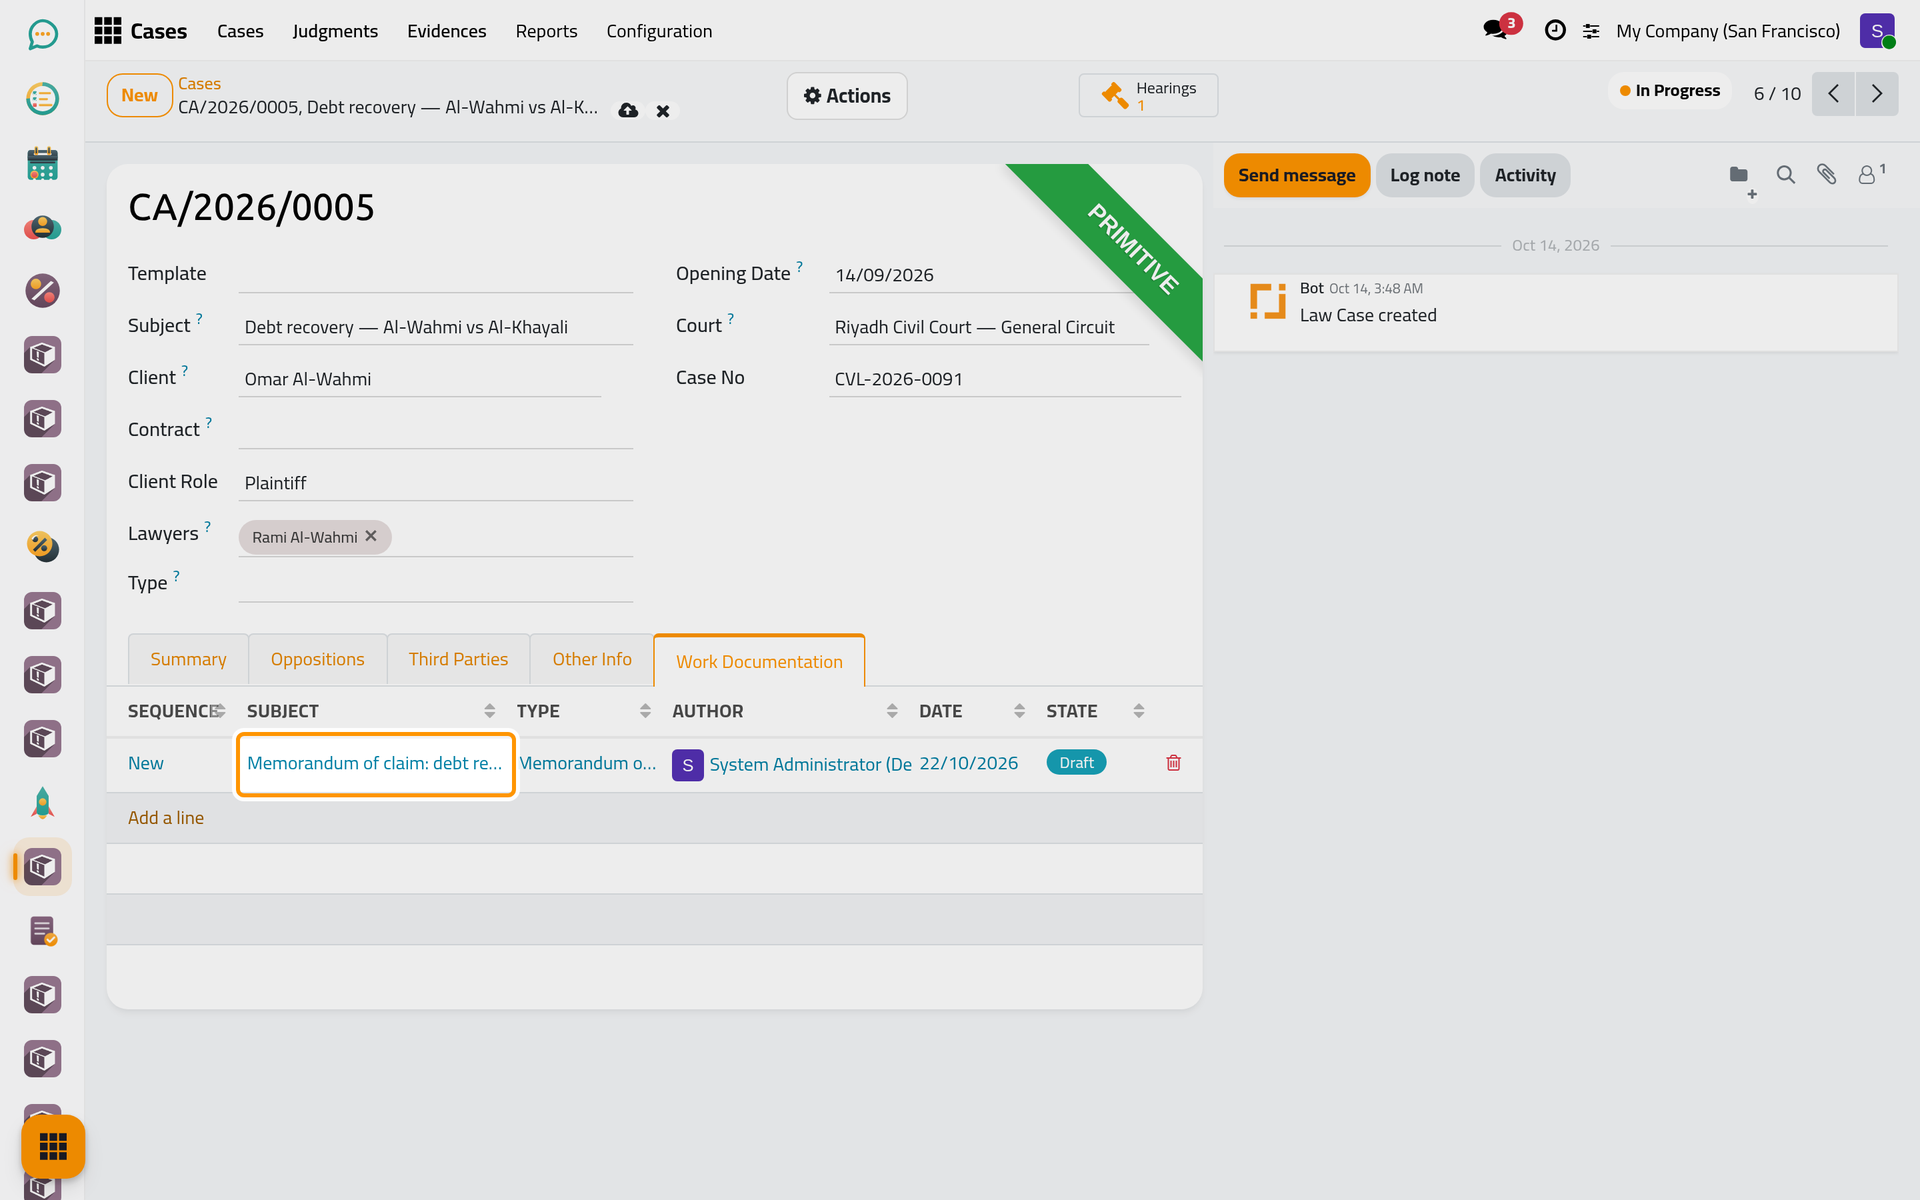Switch to the Third Parties tab

coord(458,659)
